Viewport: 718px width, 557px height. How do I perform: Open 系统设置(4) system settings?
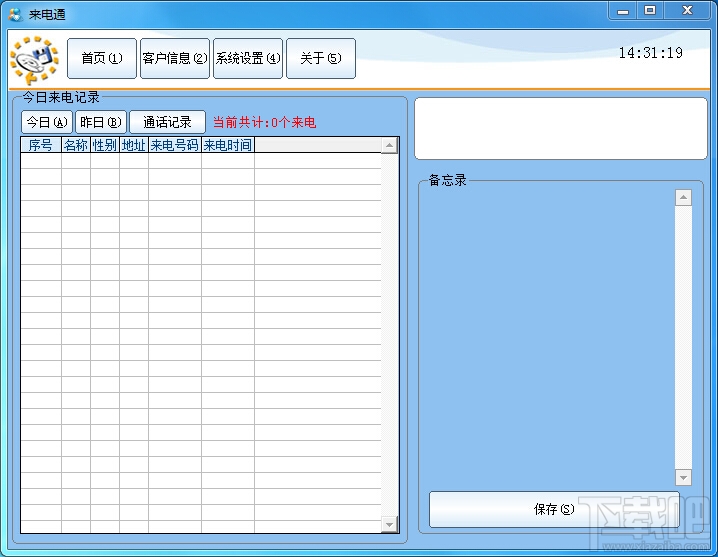(248, 58)
